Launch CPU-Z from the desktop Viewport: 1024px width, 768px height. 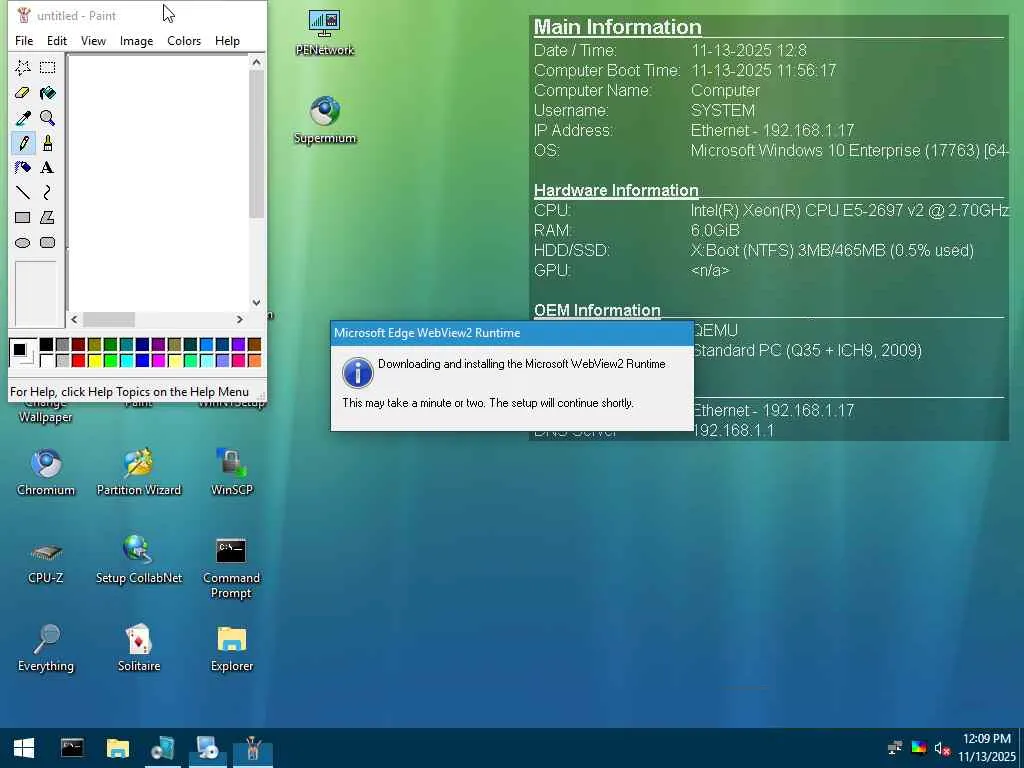(46, 561)
